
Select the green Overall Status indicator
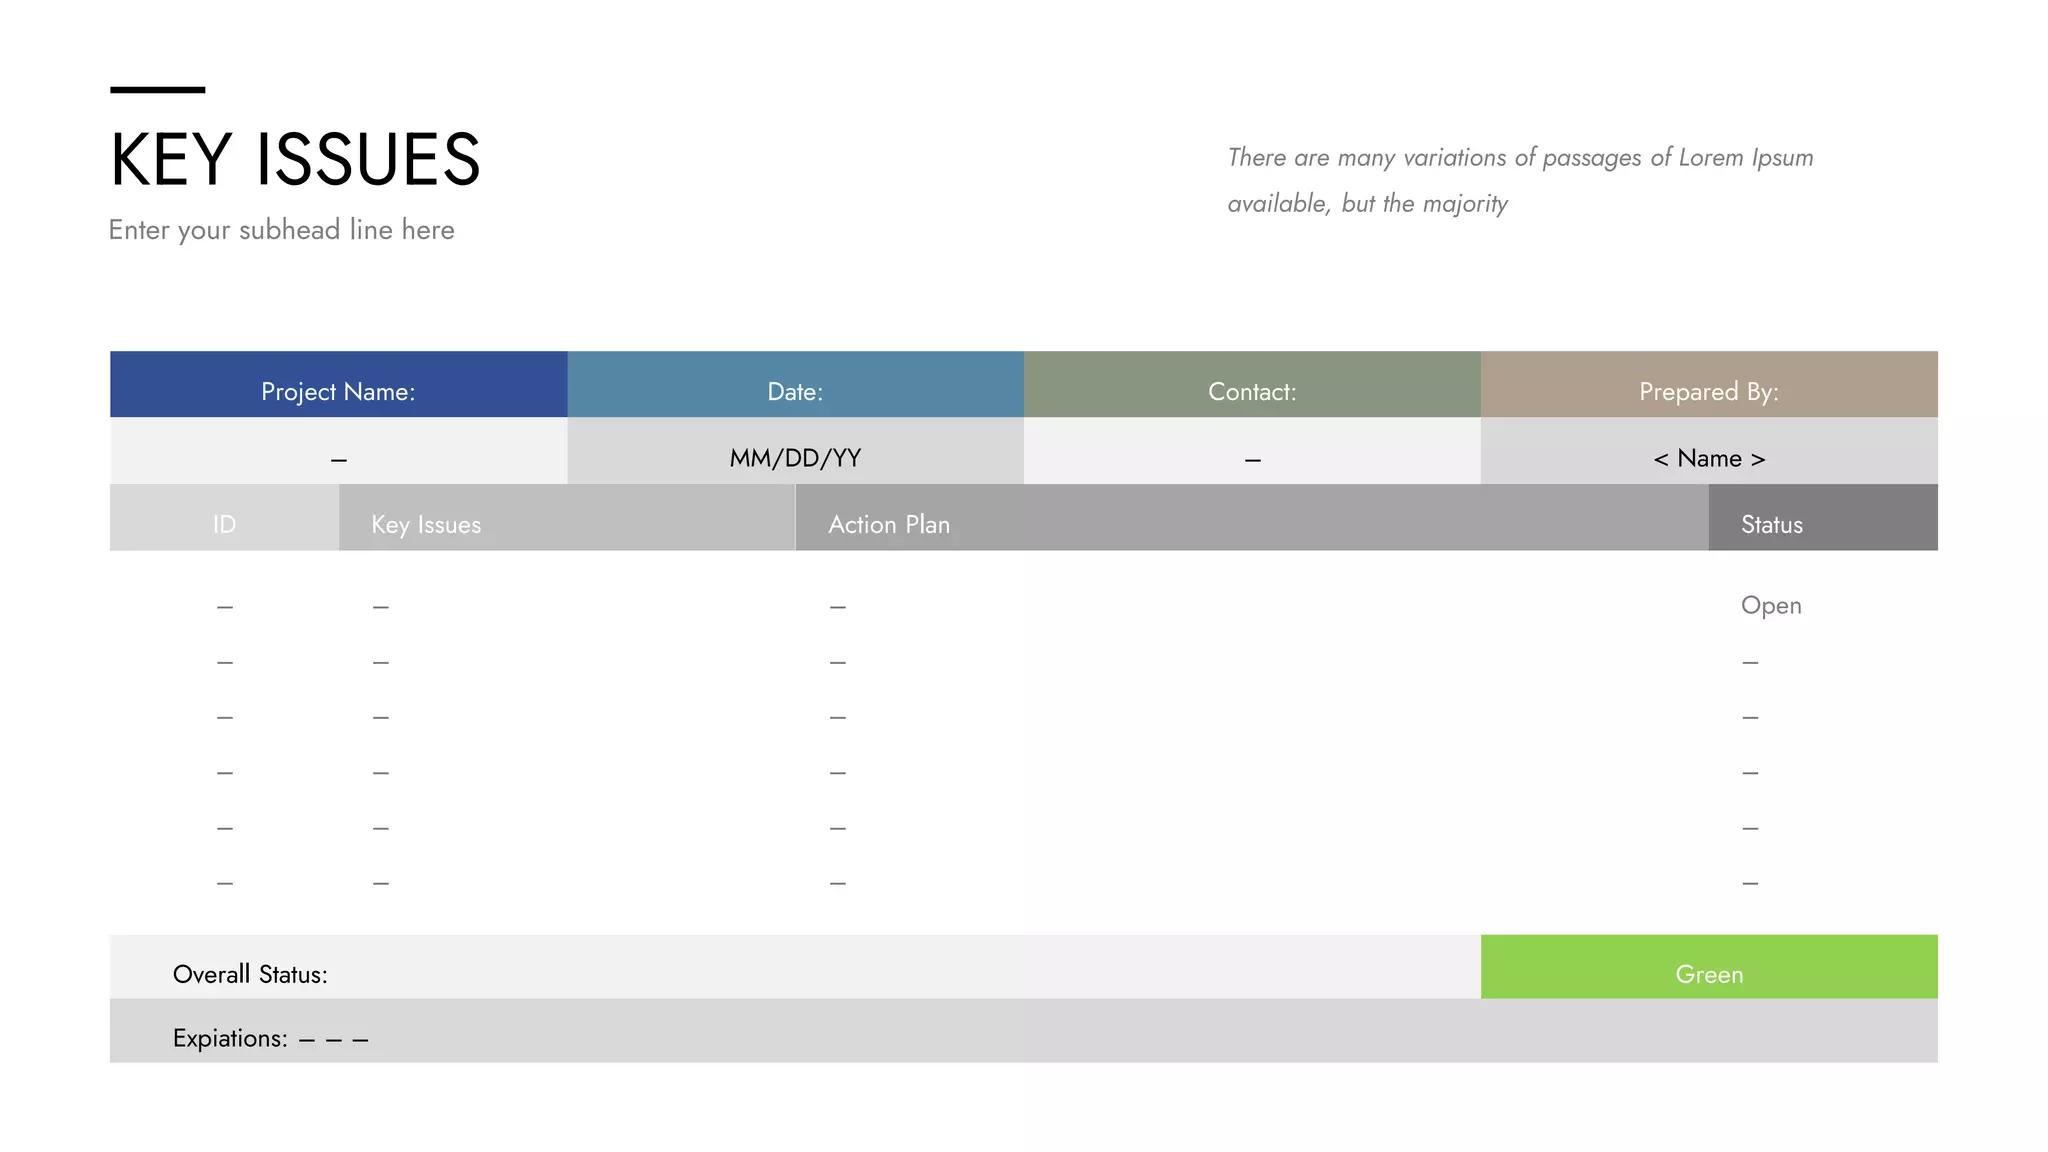click(1708, 973)
